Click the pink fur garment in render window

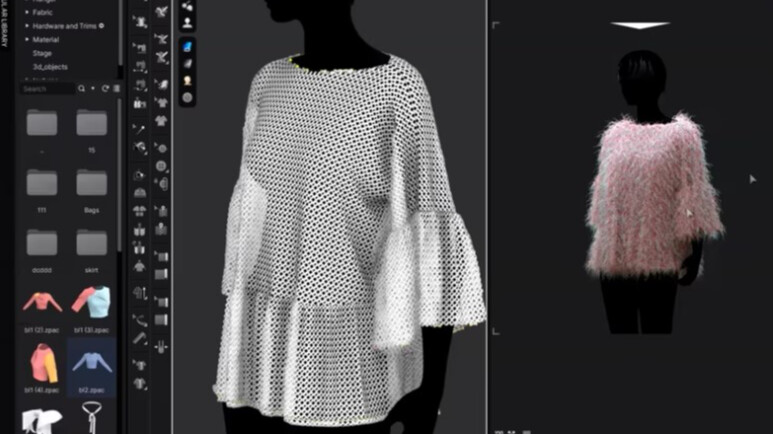(x=653, y=195)
